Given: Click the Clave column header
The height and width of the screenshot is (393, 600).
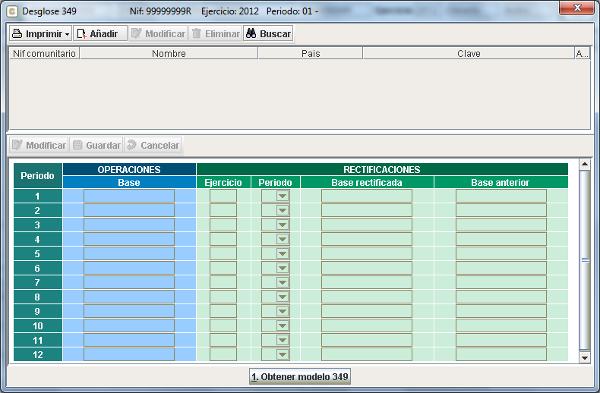Looking at the screenshot, I should [x=469, y=53].
